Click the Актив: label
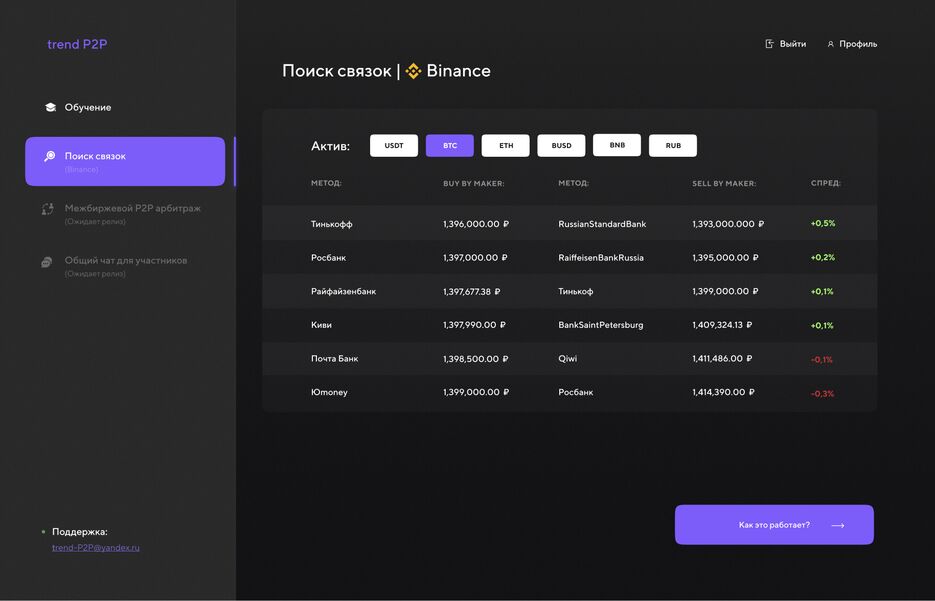Image resolution: width=935 pixels, height=601 pixels. coord(330,146)
